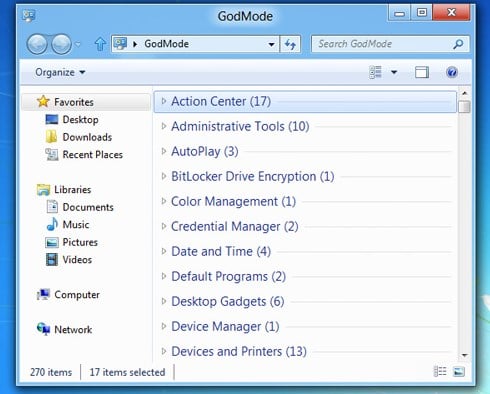
Task: Expand the Device Manager group triangle
Action: pyautogui.click(x=164, y=326)
